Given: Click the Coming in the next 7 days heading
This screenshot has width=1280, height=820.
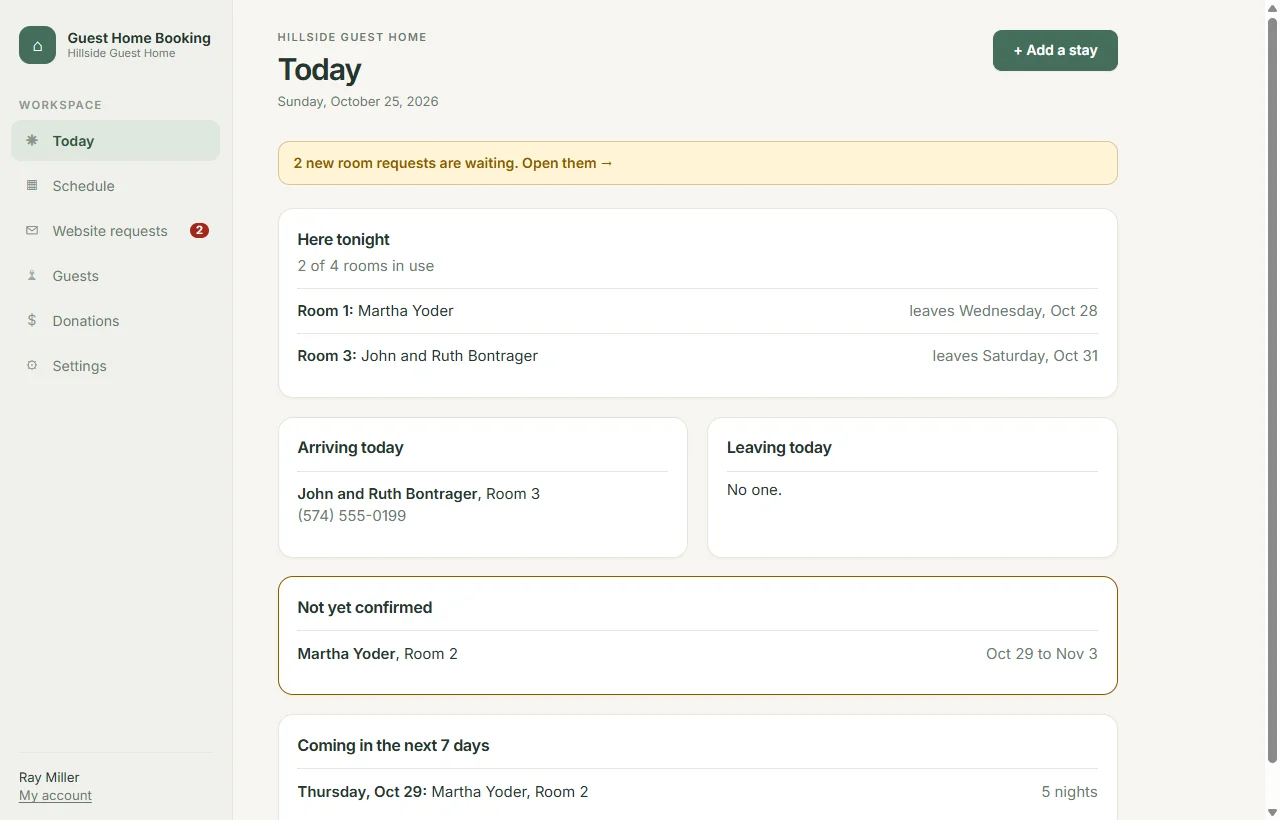Looking at the screenshot, I should coord(393,745).
